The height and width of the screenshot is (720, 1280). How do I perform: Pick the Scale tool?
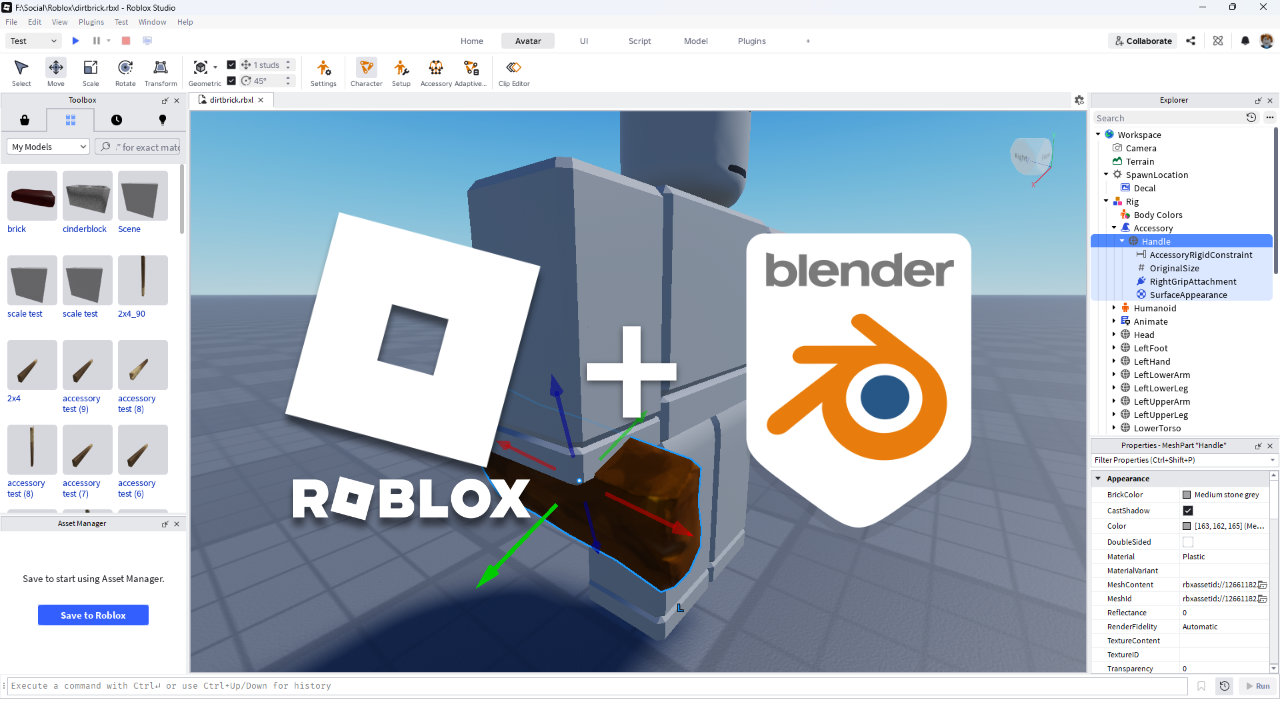pyautogui.click(x=90, y=72)
